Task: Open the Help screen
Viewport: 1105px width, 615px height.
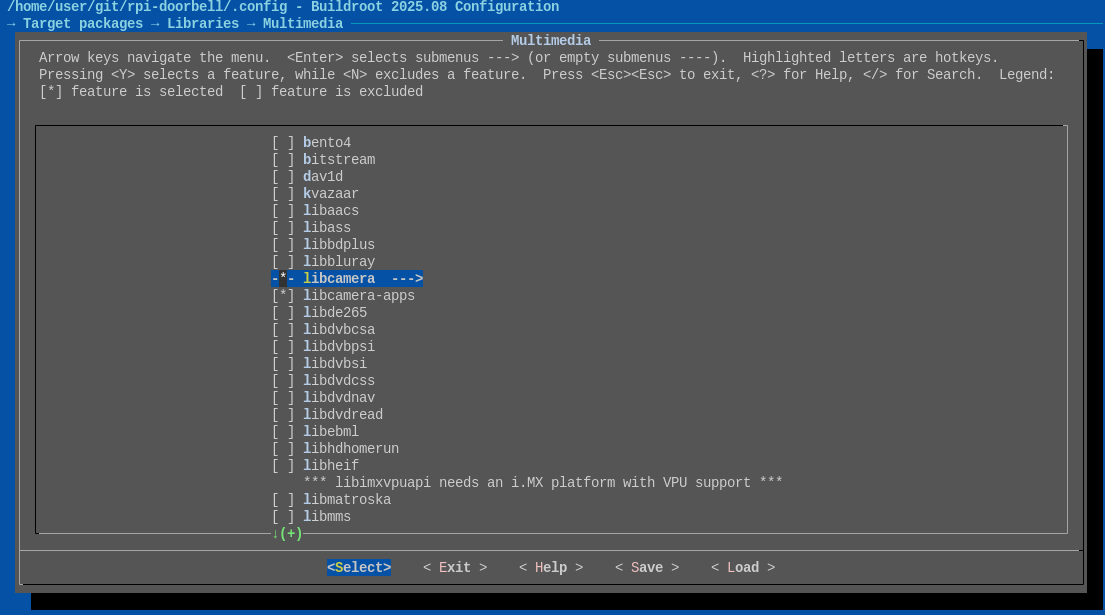Action: pos(550,567)
